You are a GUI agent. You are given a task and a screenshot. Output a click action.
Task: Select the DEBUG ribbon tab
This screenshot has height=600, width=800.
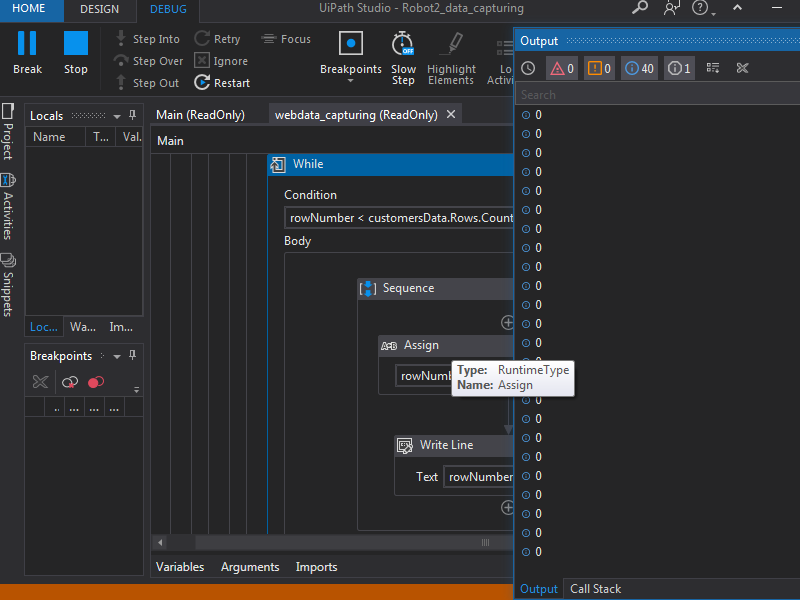168,9
